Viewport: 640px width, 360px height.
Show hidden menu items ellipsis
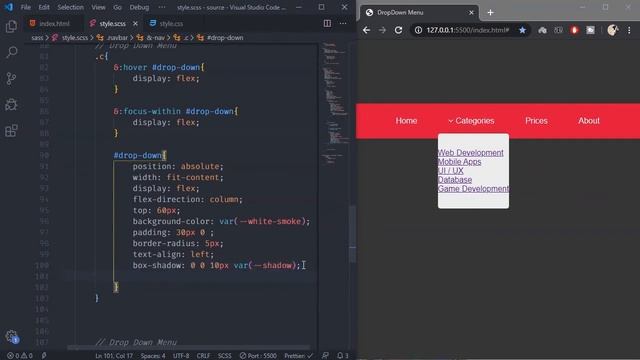point(162,7)
